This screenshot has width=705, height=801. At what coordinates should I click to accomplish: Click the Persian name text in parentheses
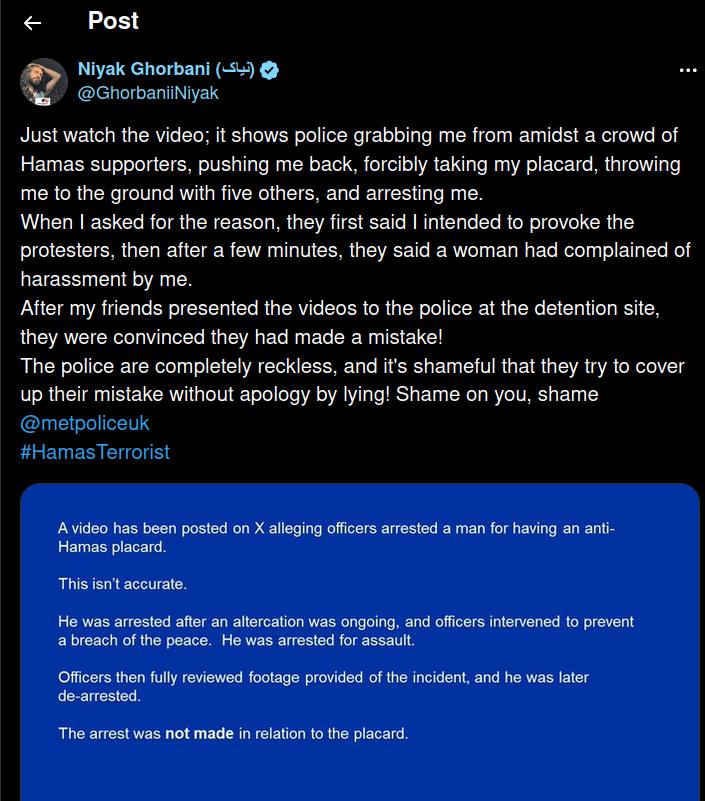[234, 68]
